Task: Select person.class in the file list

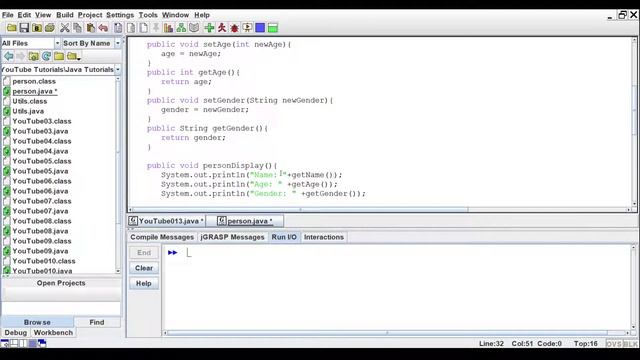Action: pyautogui.click(x=34, y=81)
